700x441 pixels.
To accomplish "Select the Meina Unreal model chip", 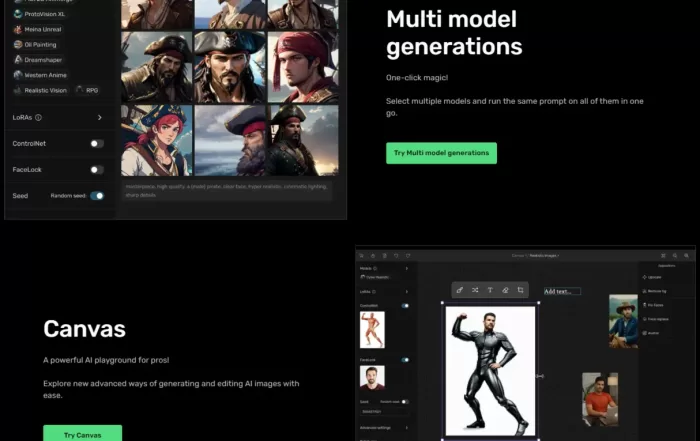I will click(x=38, y=29).
